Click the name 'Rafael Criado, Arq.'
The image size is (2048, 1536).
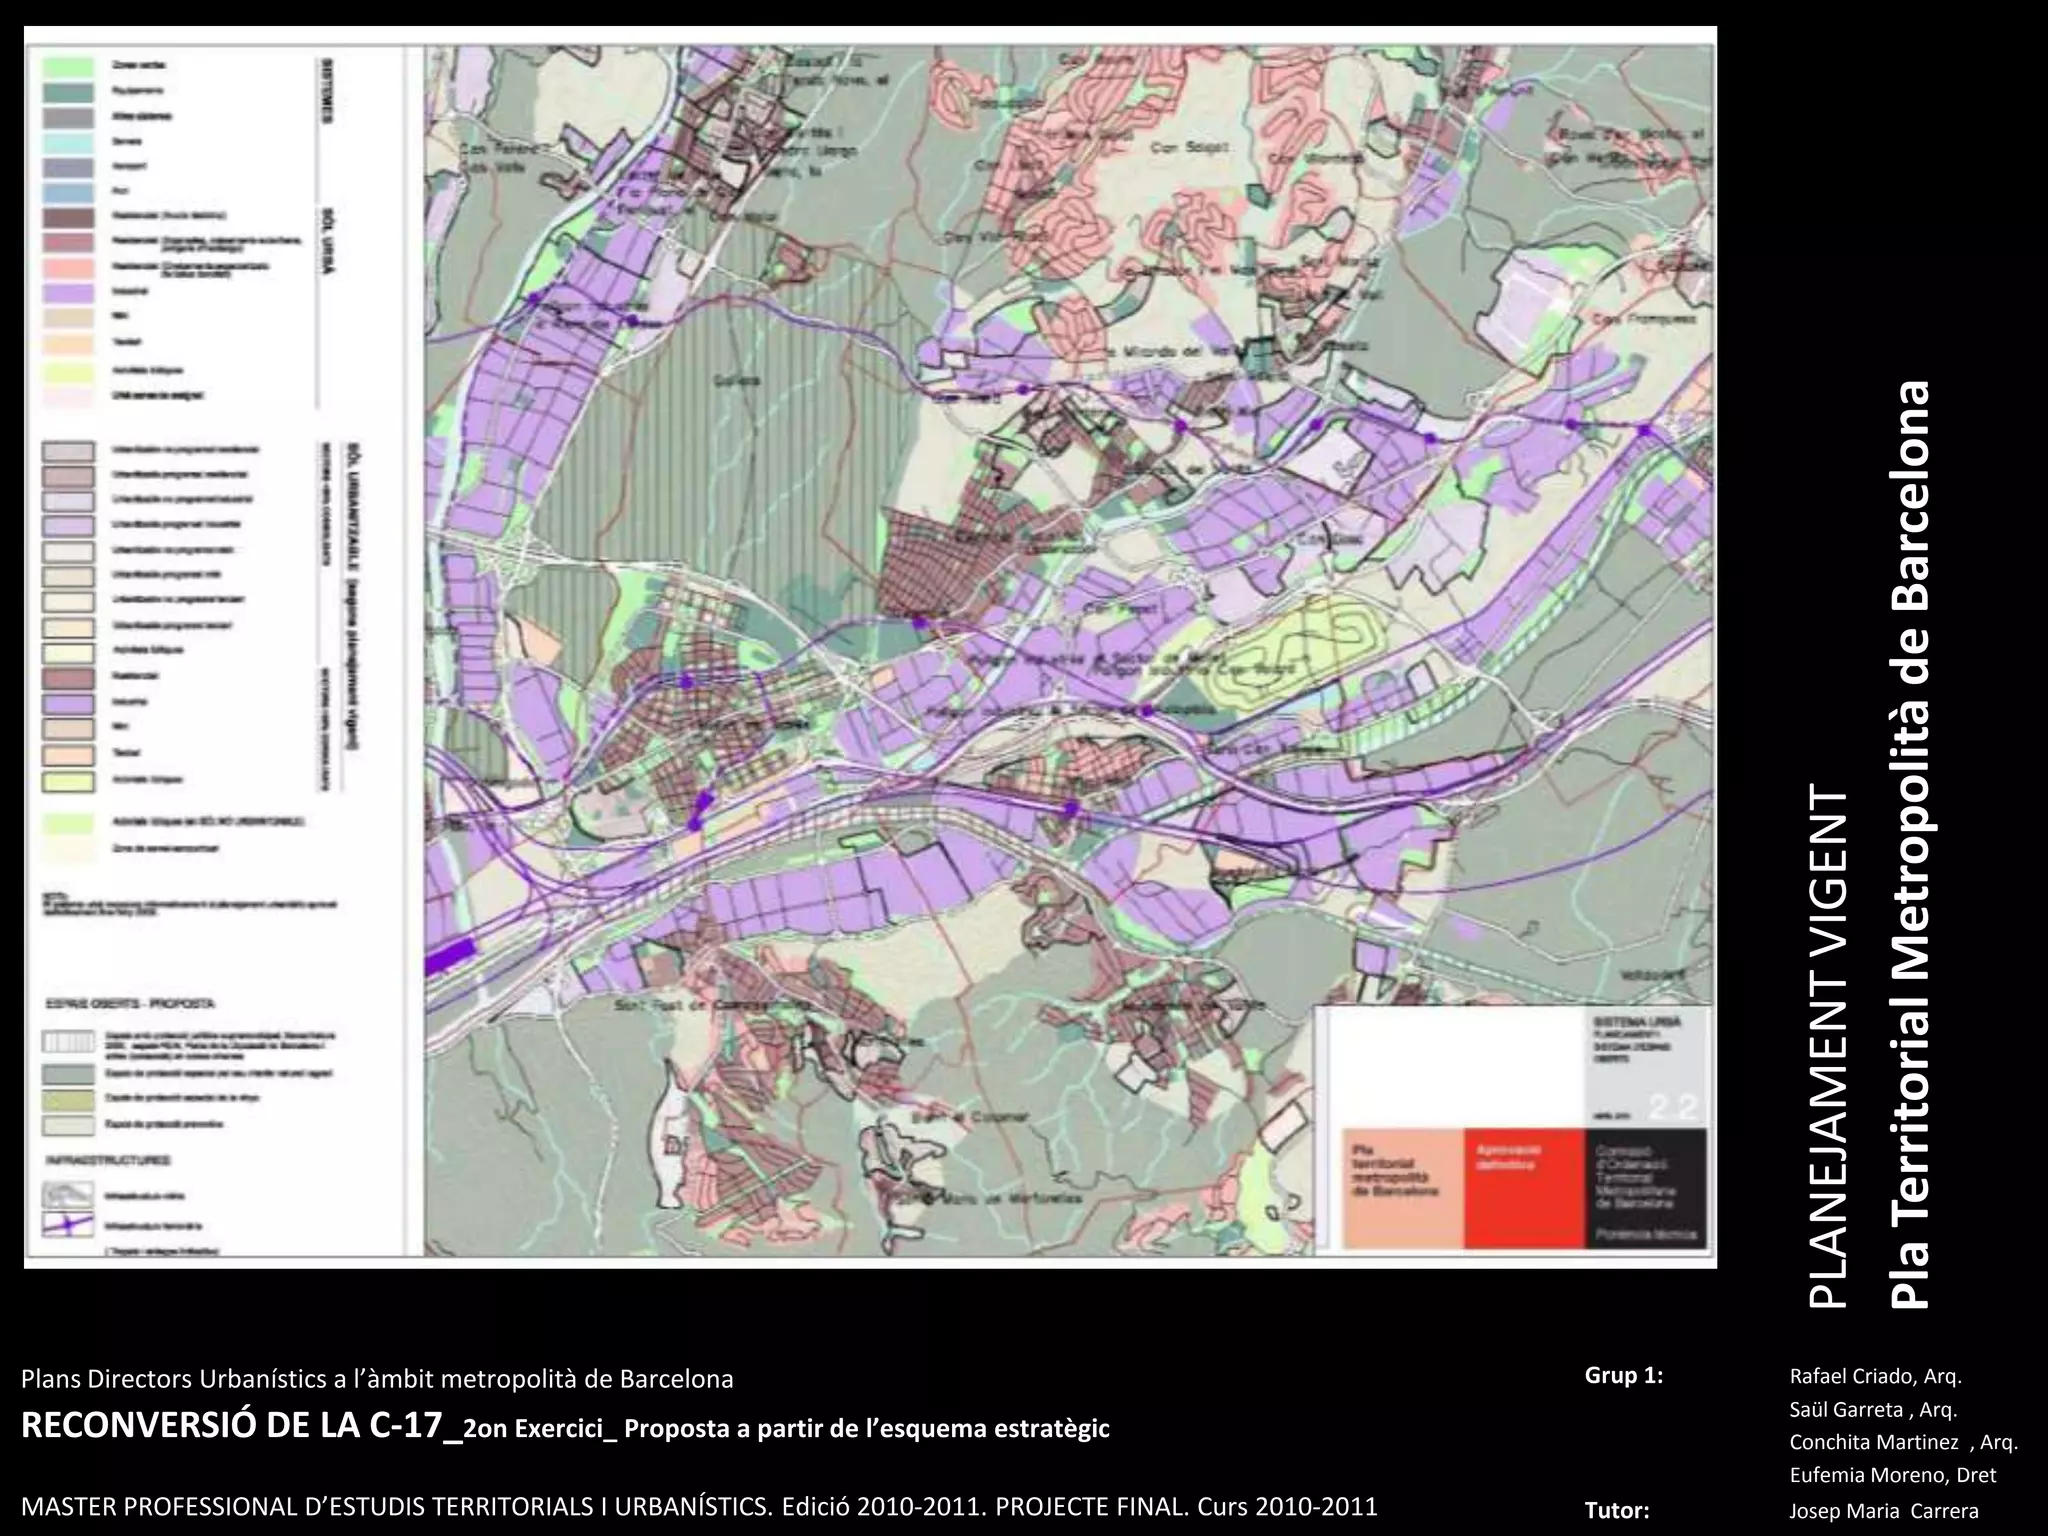click(1875, 1376)
